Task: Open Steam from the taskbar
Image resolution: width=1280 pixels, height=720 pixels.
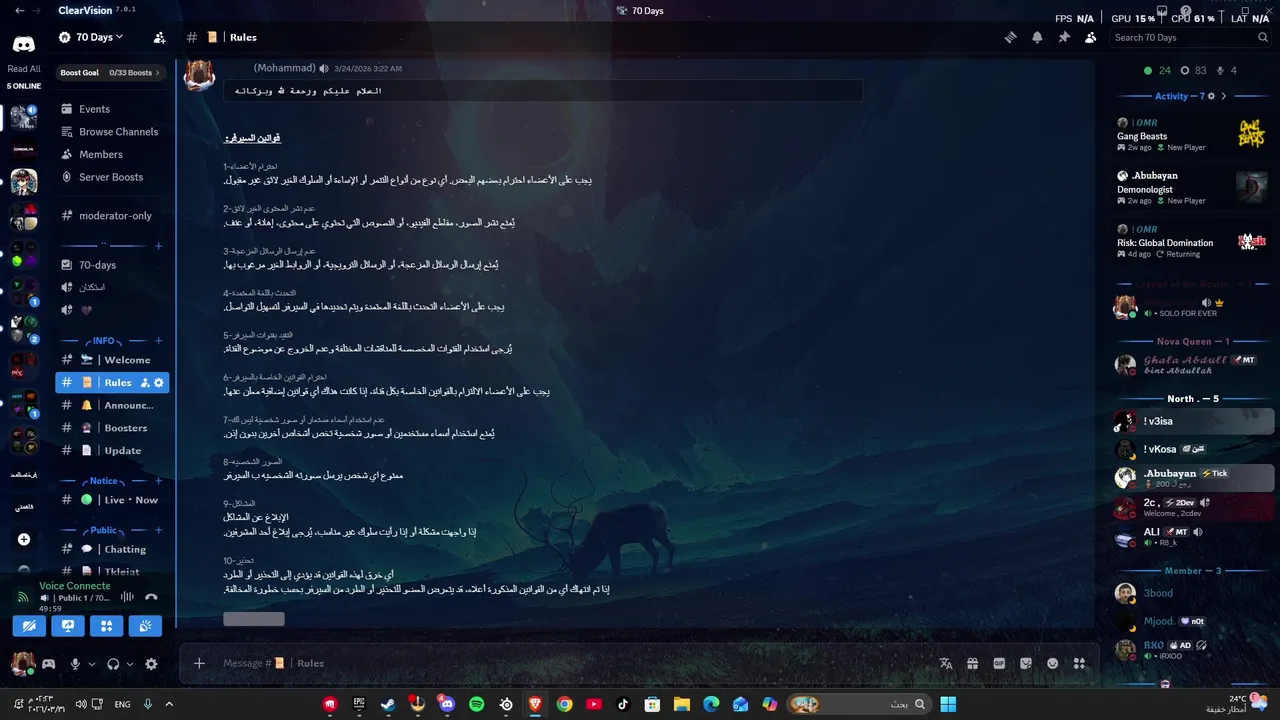Action: pyautogui.click(x=388, y=704)
